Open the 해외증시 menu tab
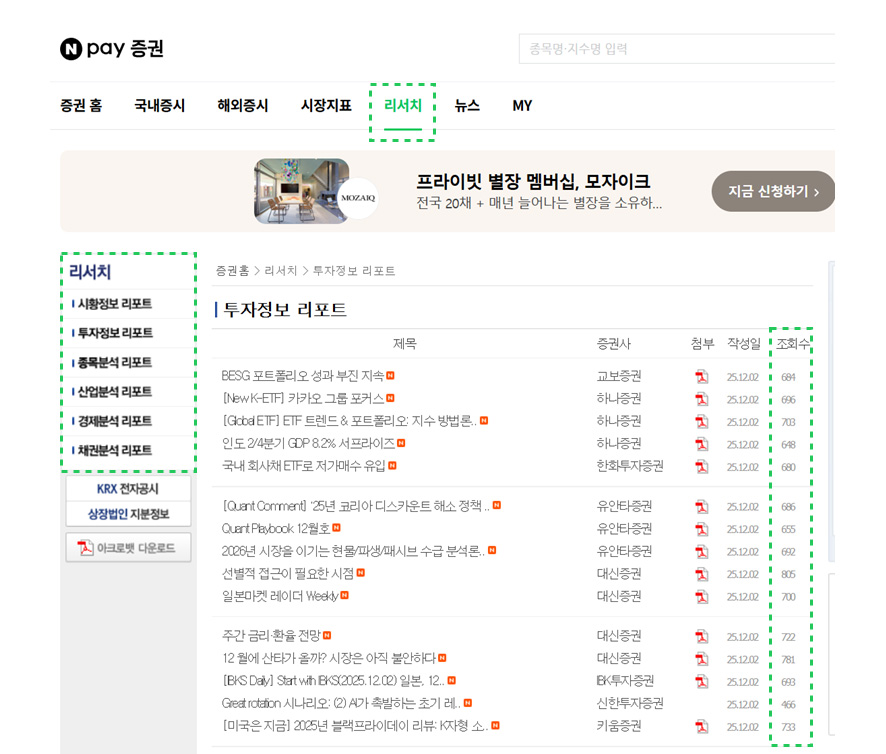886x754 pixels. (243, 106)
